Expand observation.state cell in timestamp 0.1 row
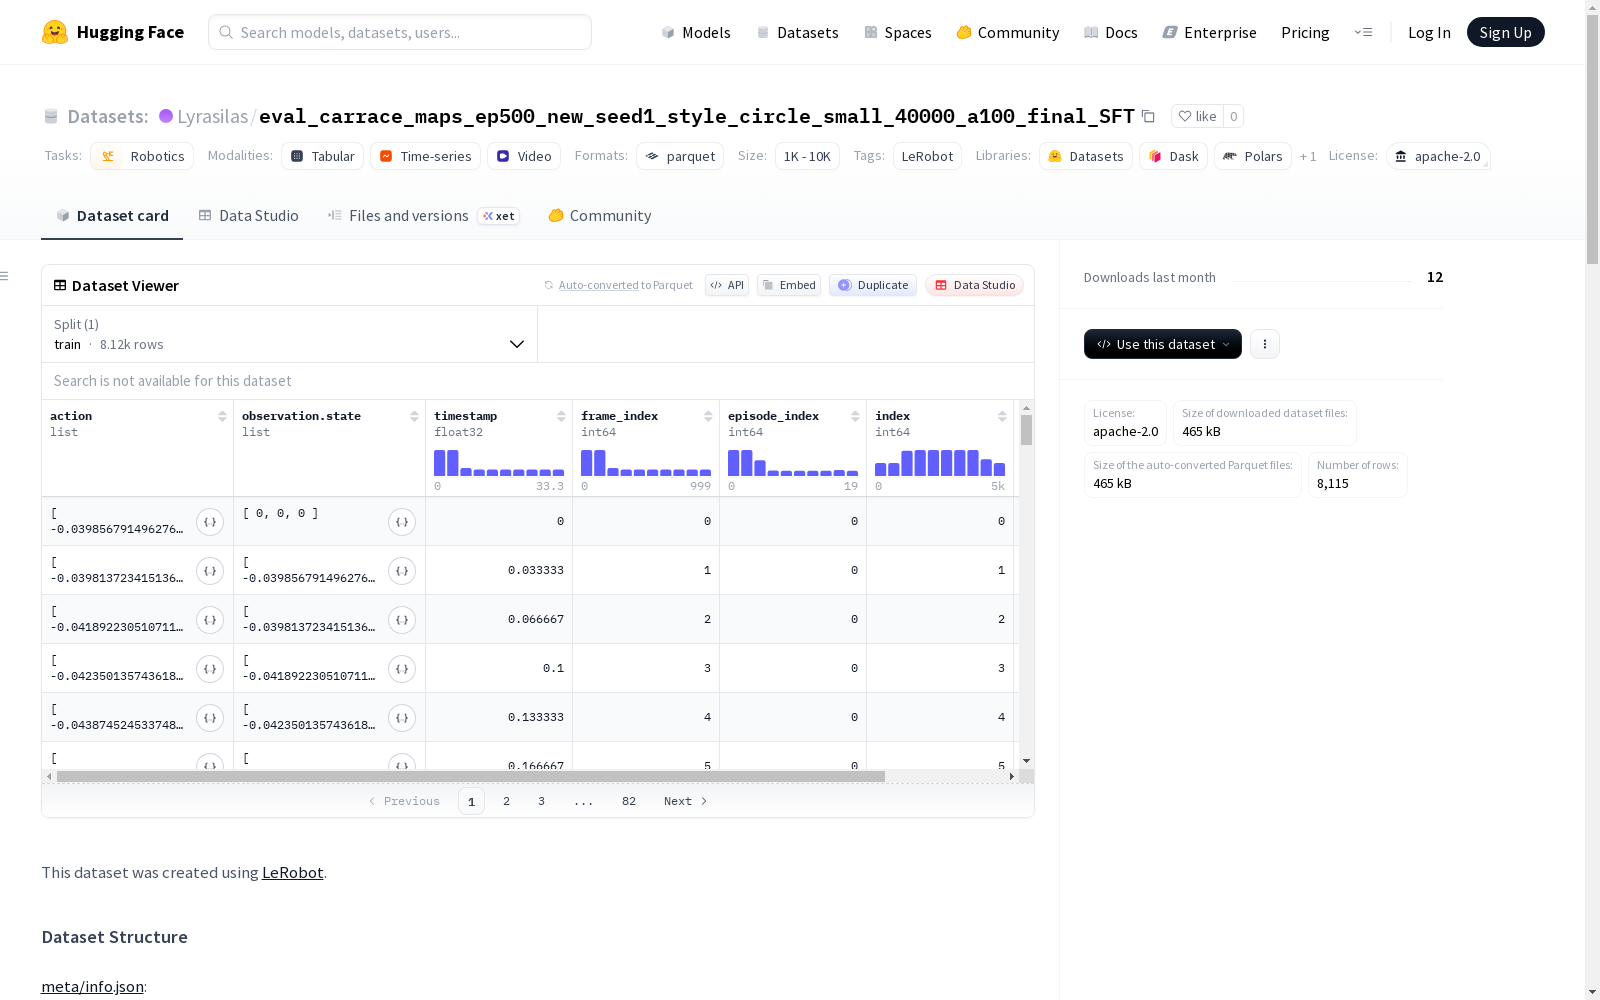 click(402, 669)
